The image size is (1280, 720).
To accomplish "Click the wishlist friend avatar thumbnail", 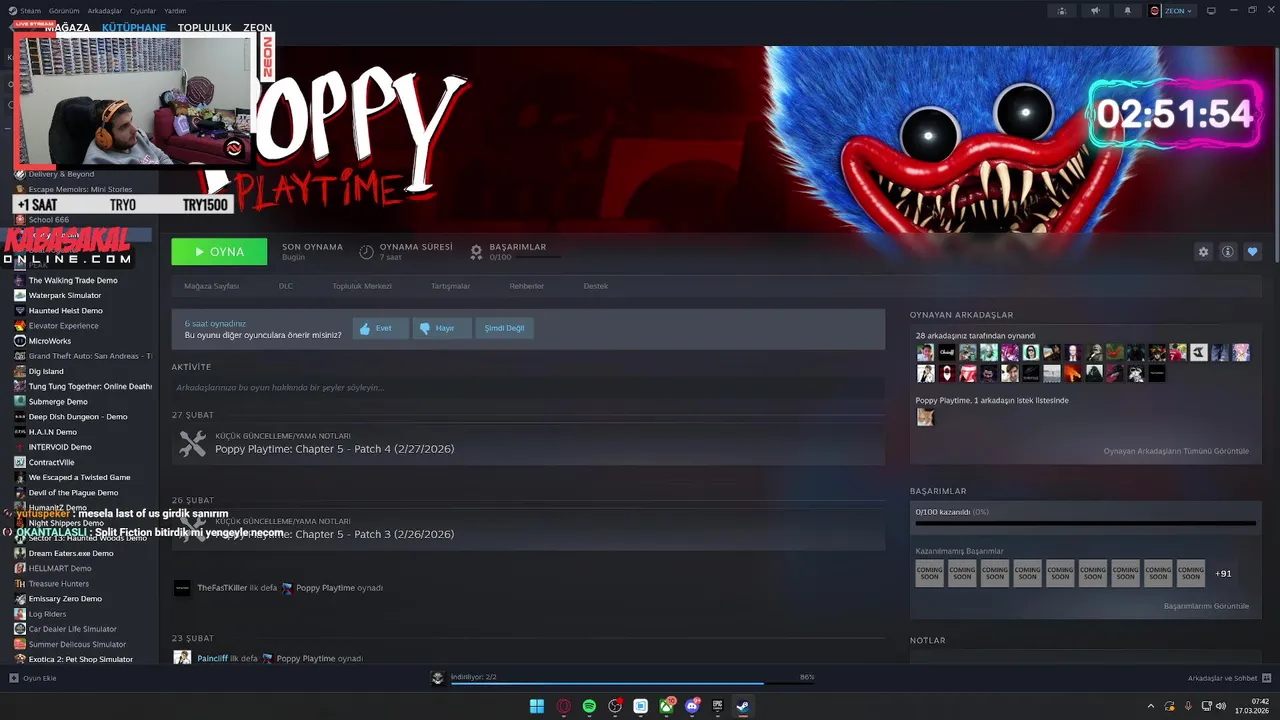I will [925, 417].
